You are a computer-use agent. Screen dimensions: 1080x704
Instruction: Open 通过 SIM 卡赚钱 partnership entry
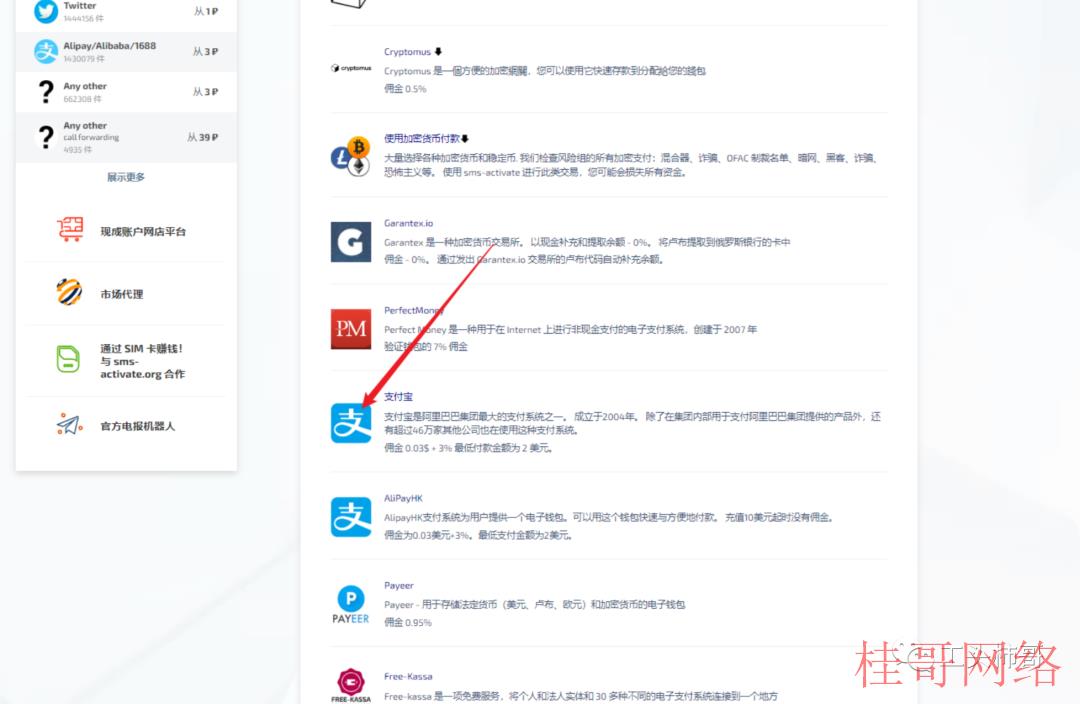point(143,361)
